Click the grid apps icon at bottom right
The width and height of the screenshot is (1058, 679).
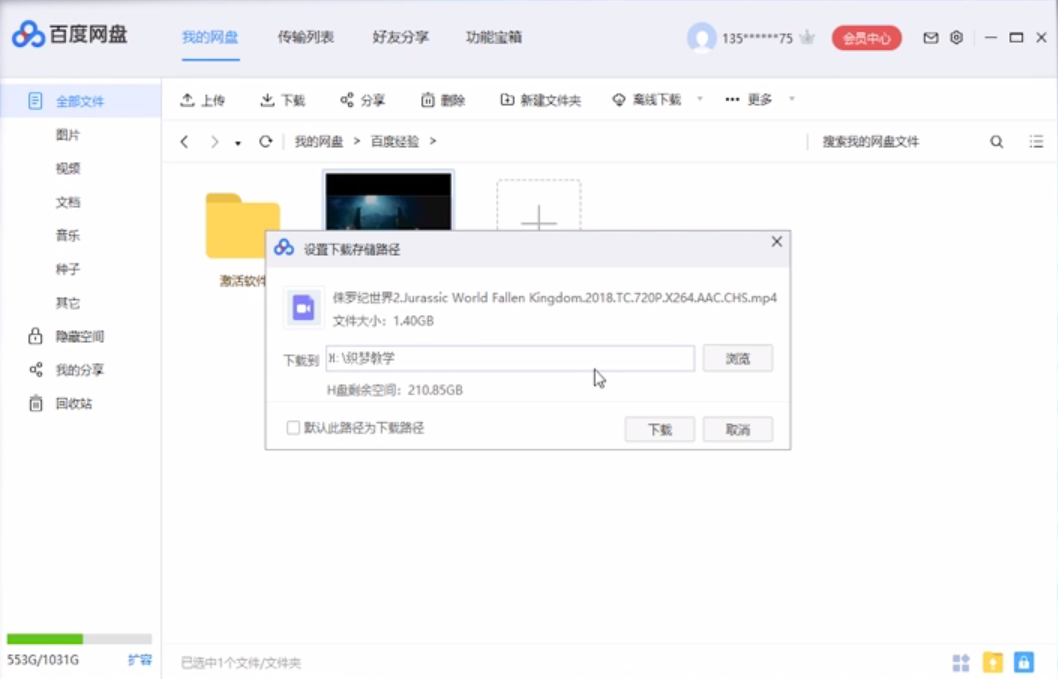[x=961, y=662]
